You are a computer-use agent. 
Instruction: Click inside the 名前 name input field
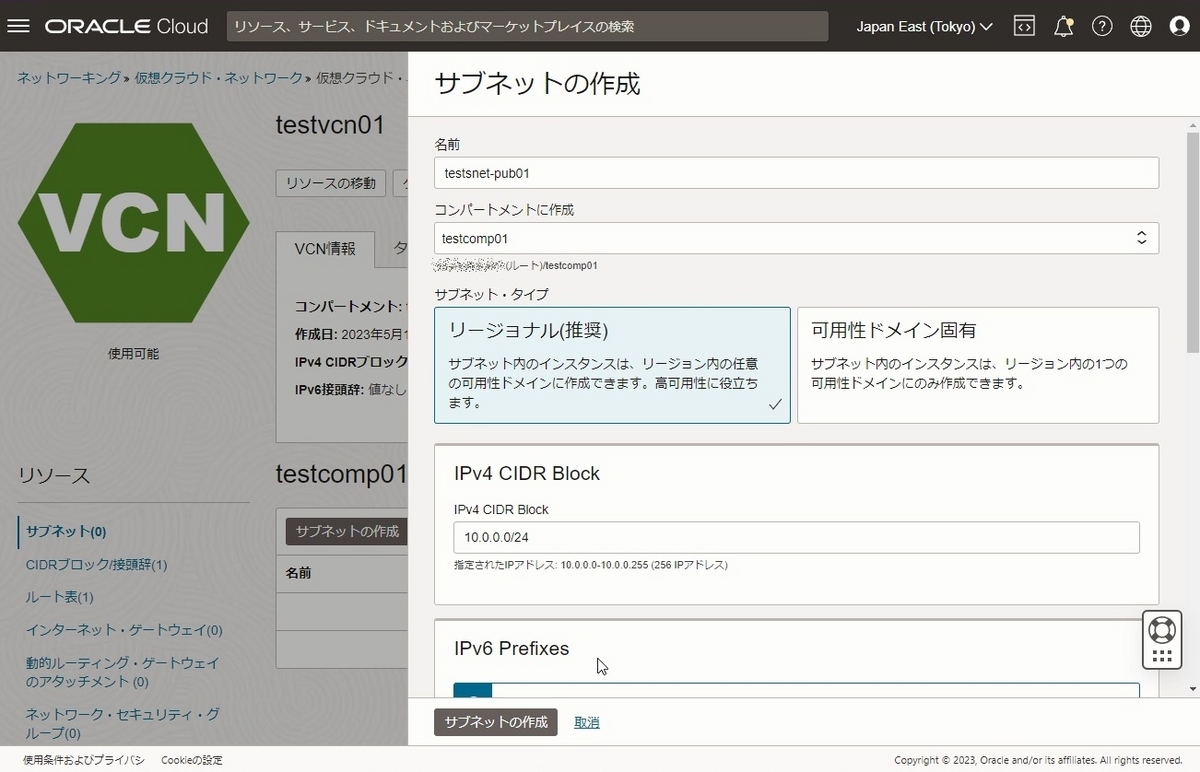tap(795, 172)
